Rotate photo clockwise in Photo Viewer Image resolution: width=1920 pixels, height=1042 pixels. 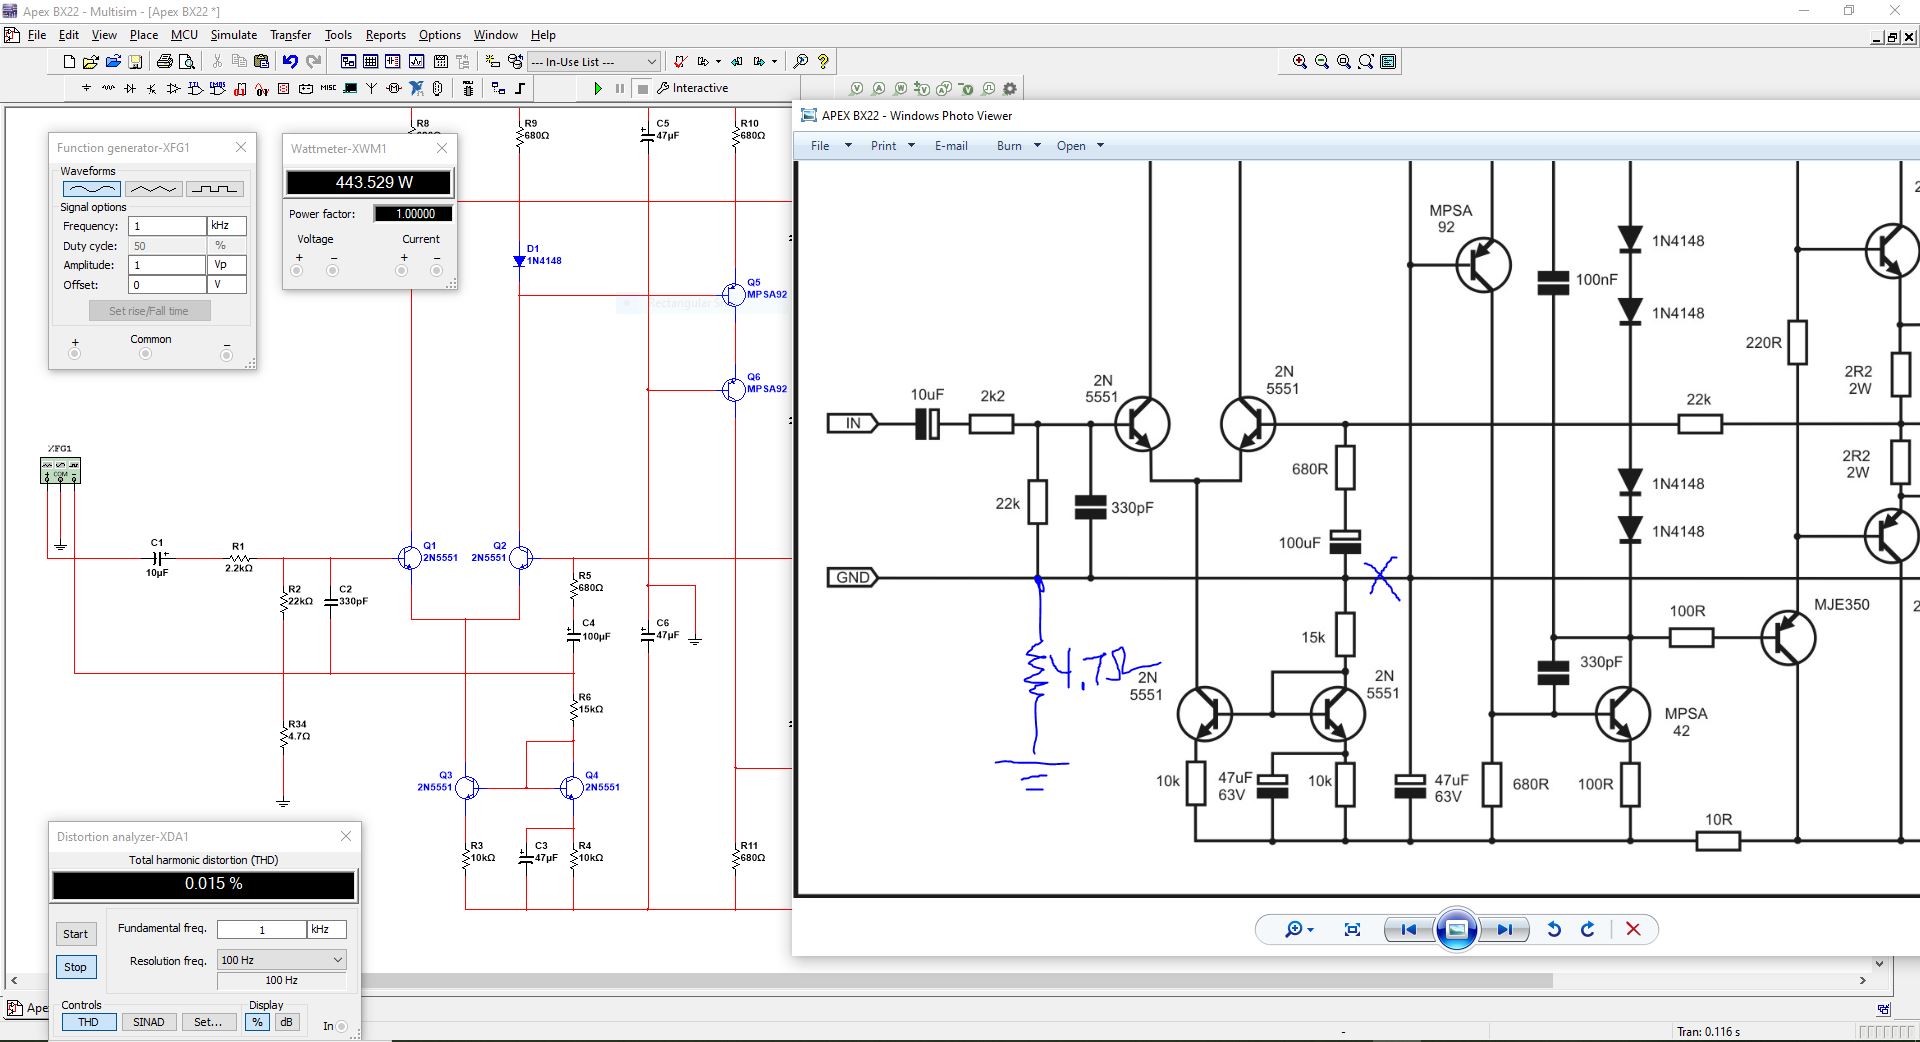tap(1587, 929)
